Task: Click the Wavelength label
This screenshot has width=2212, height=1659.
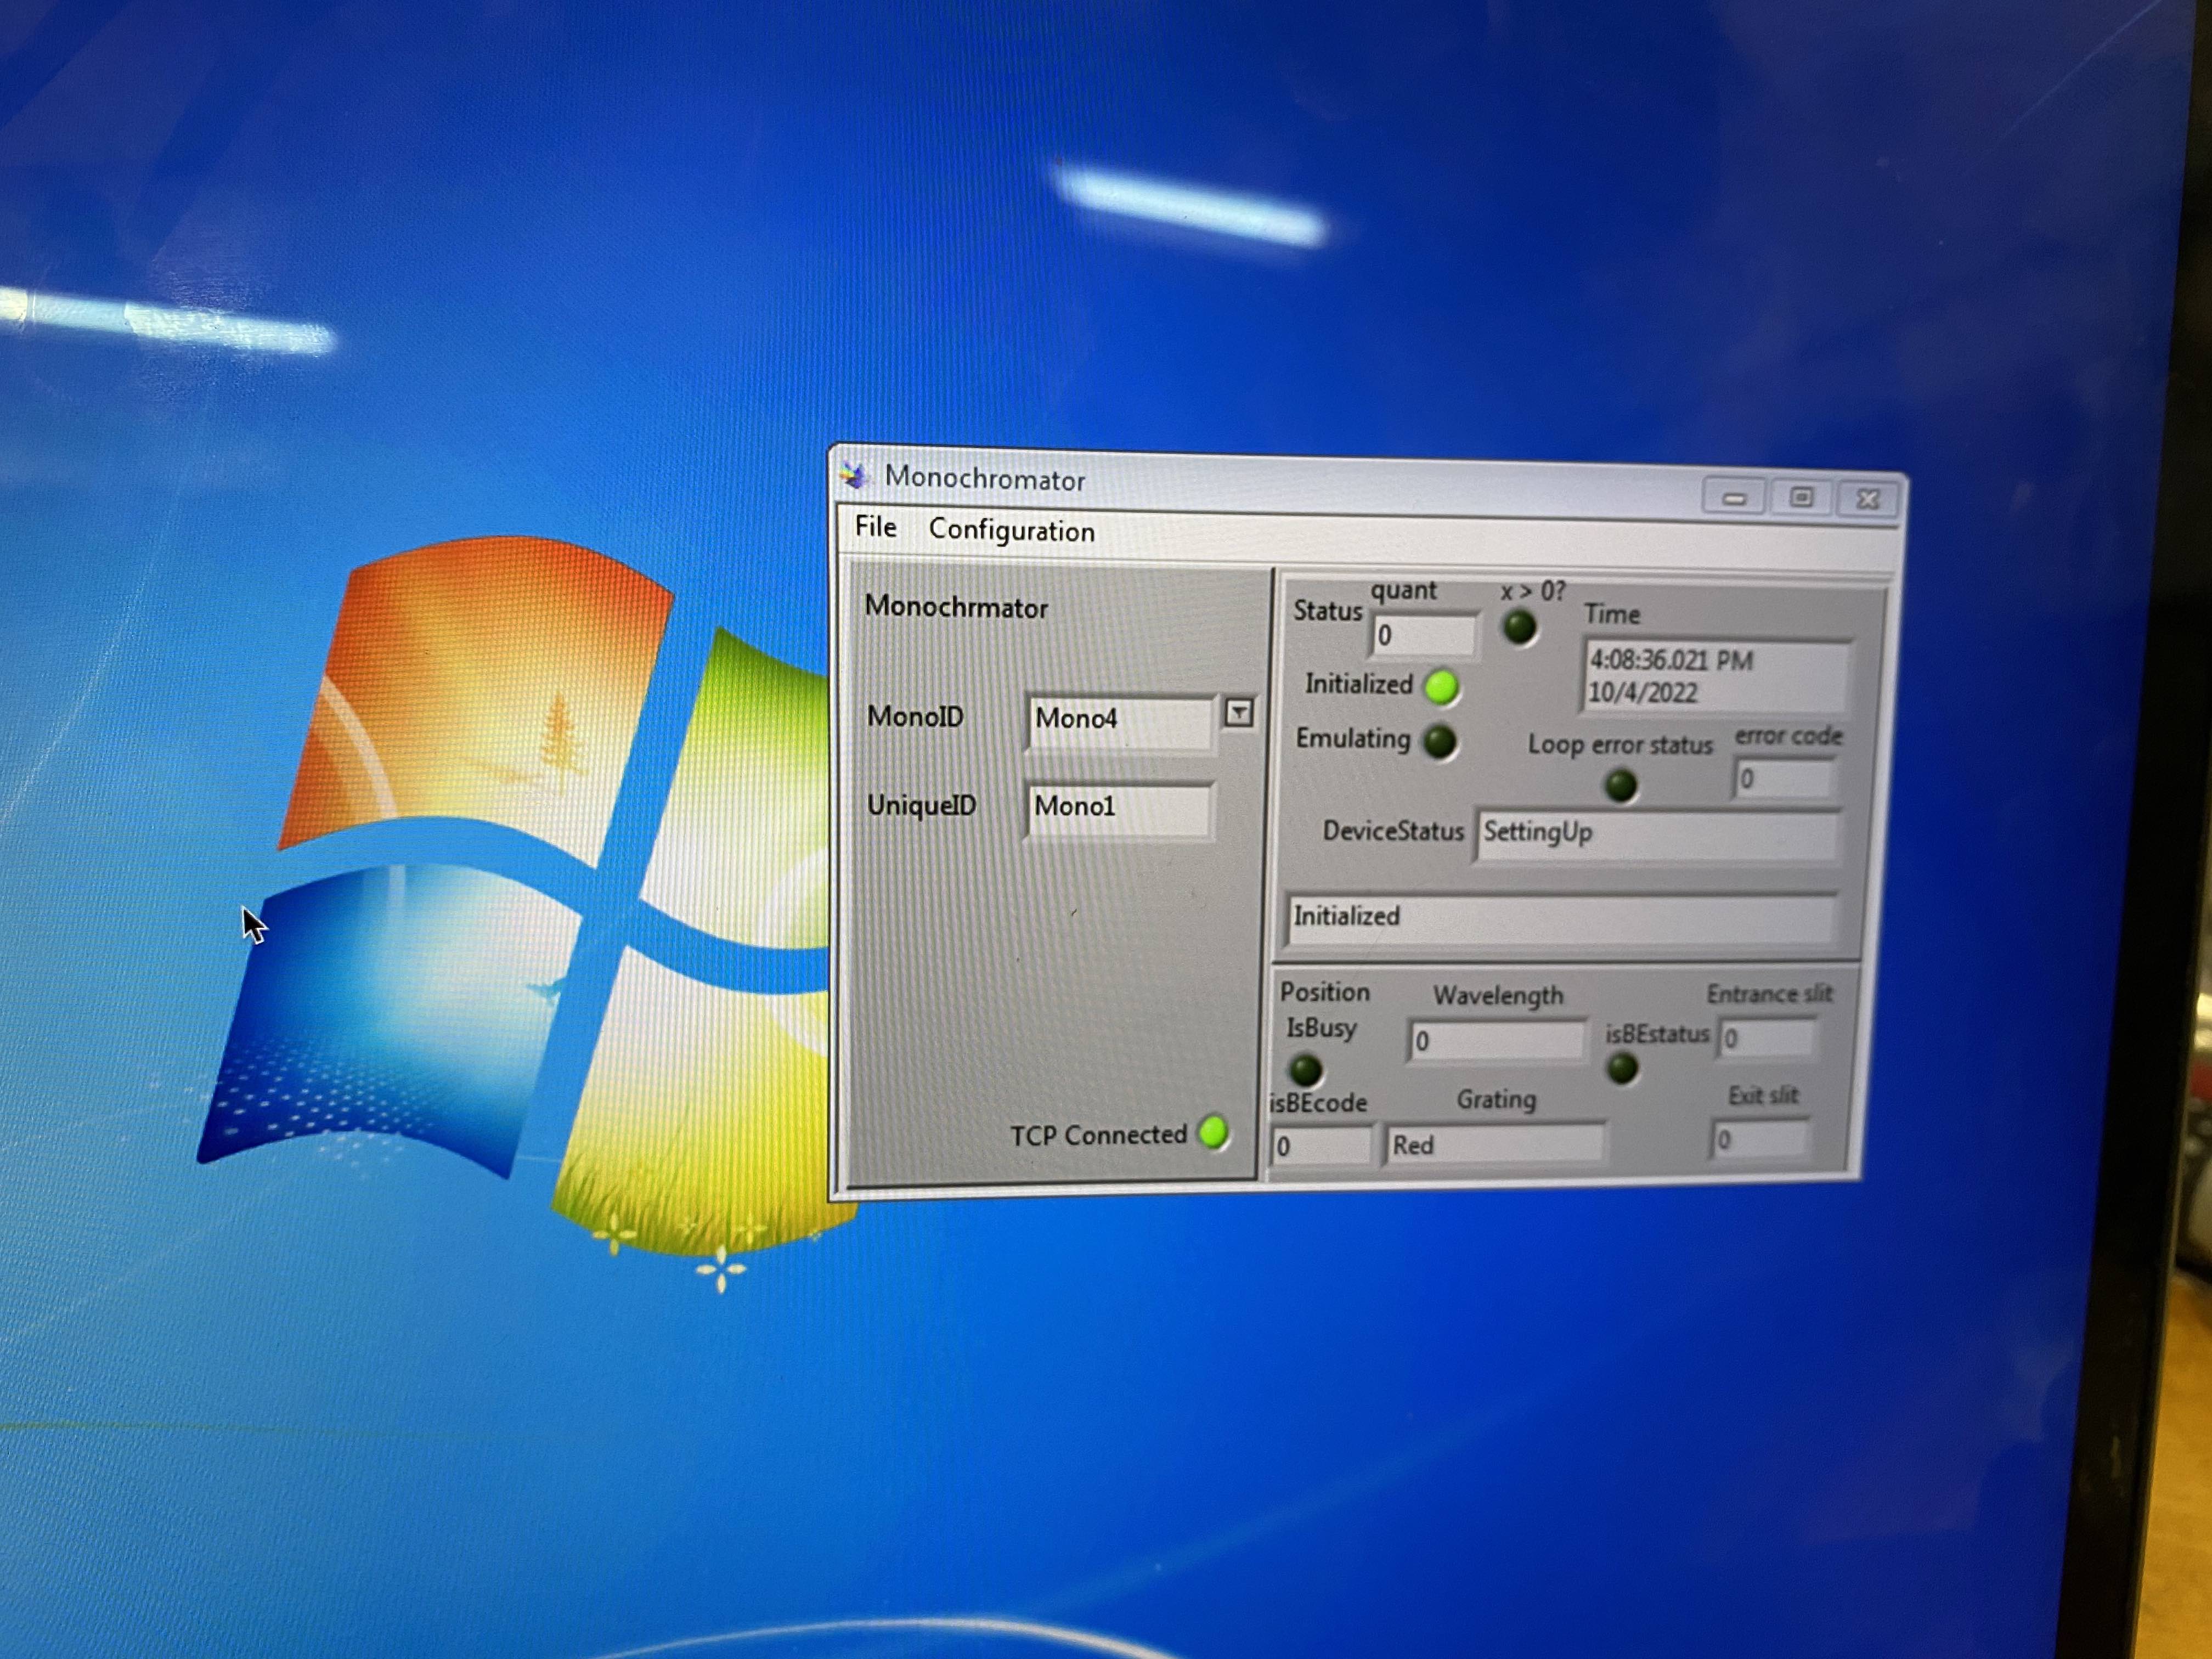Action: click(1497, 995)
